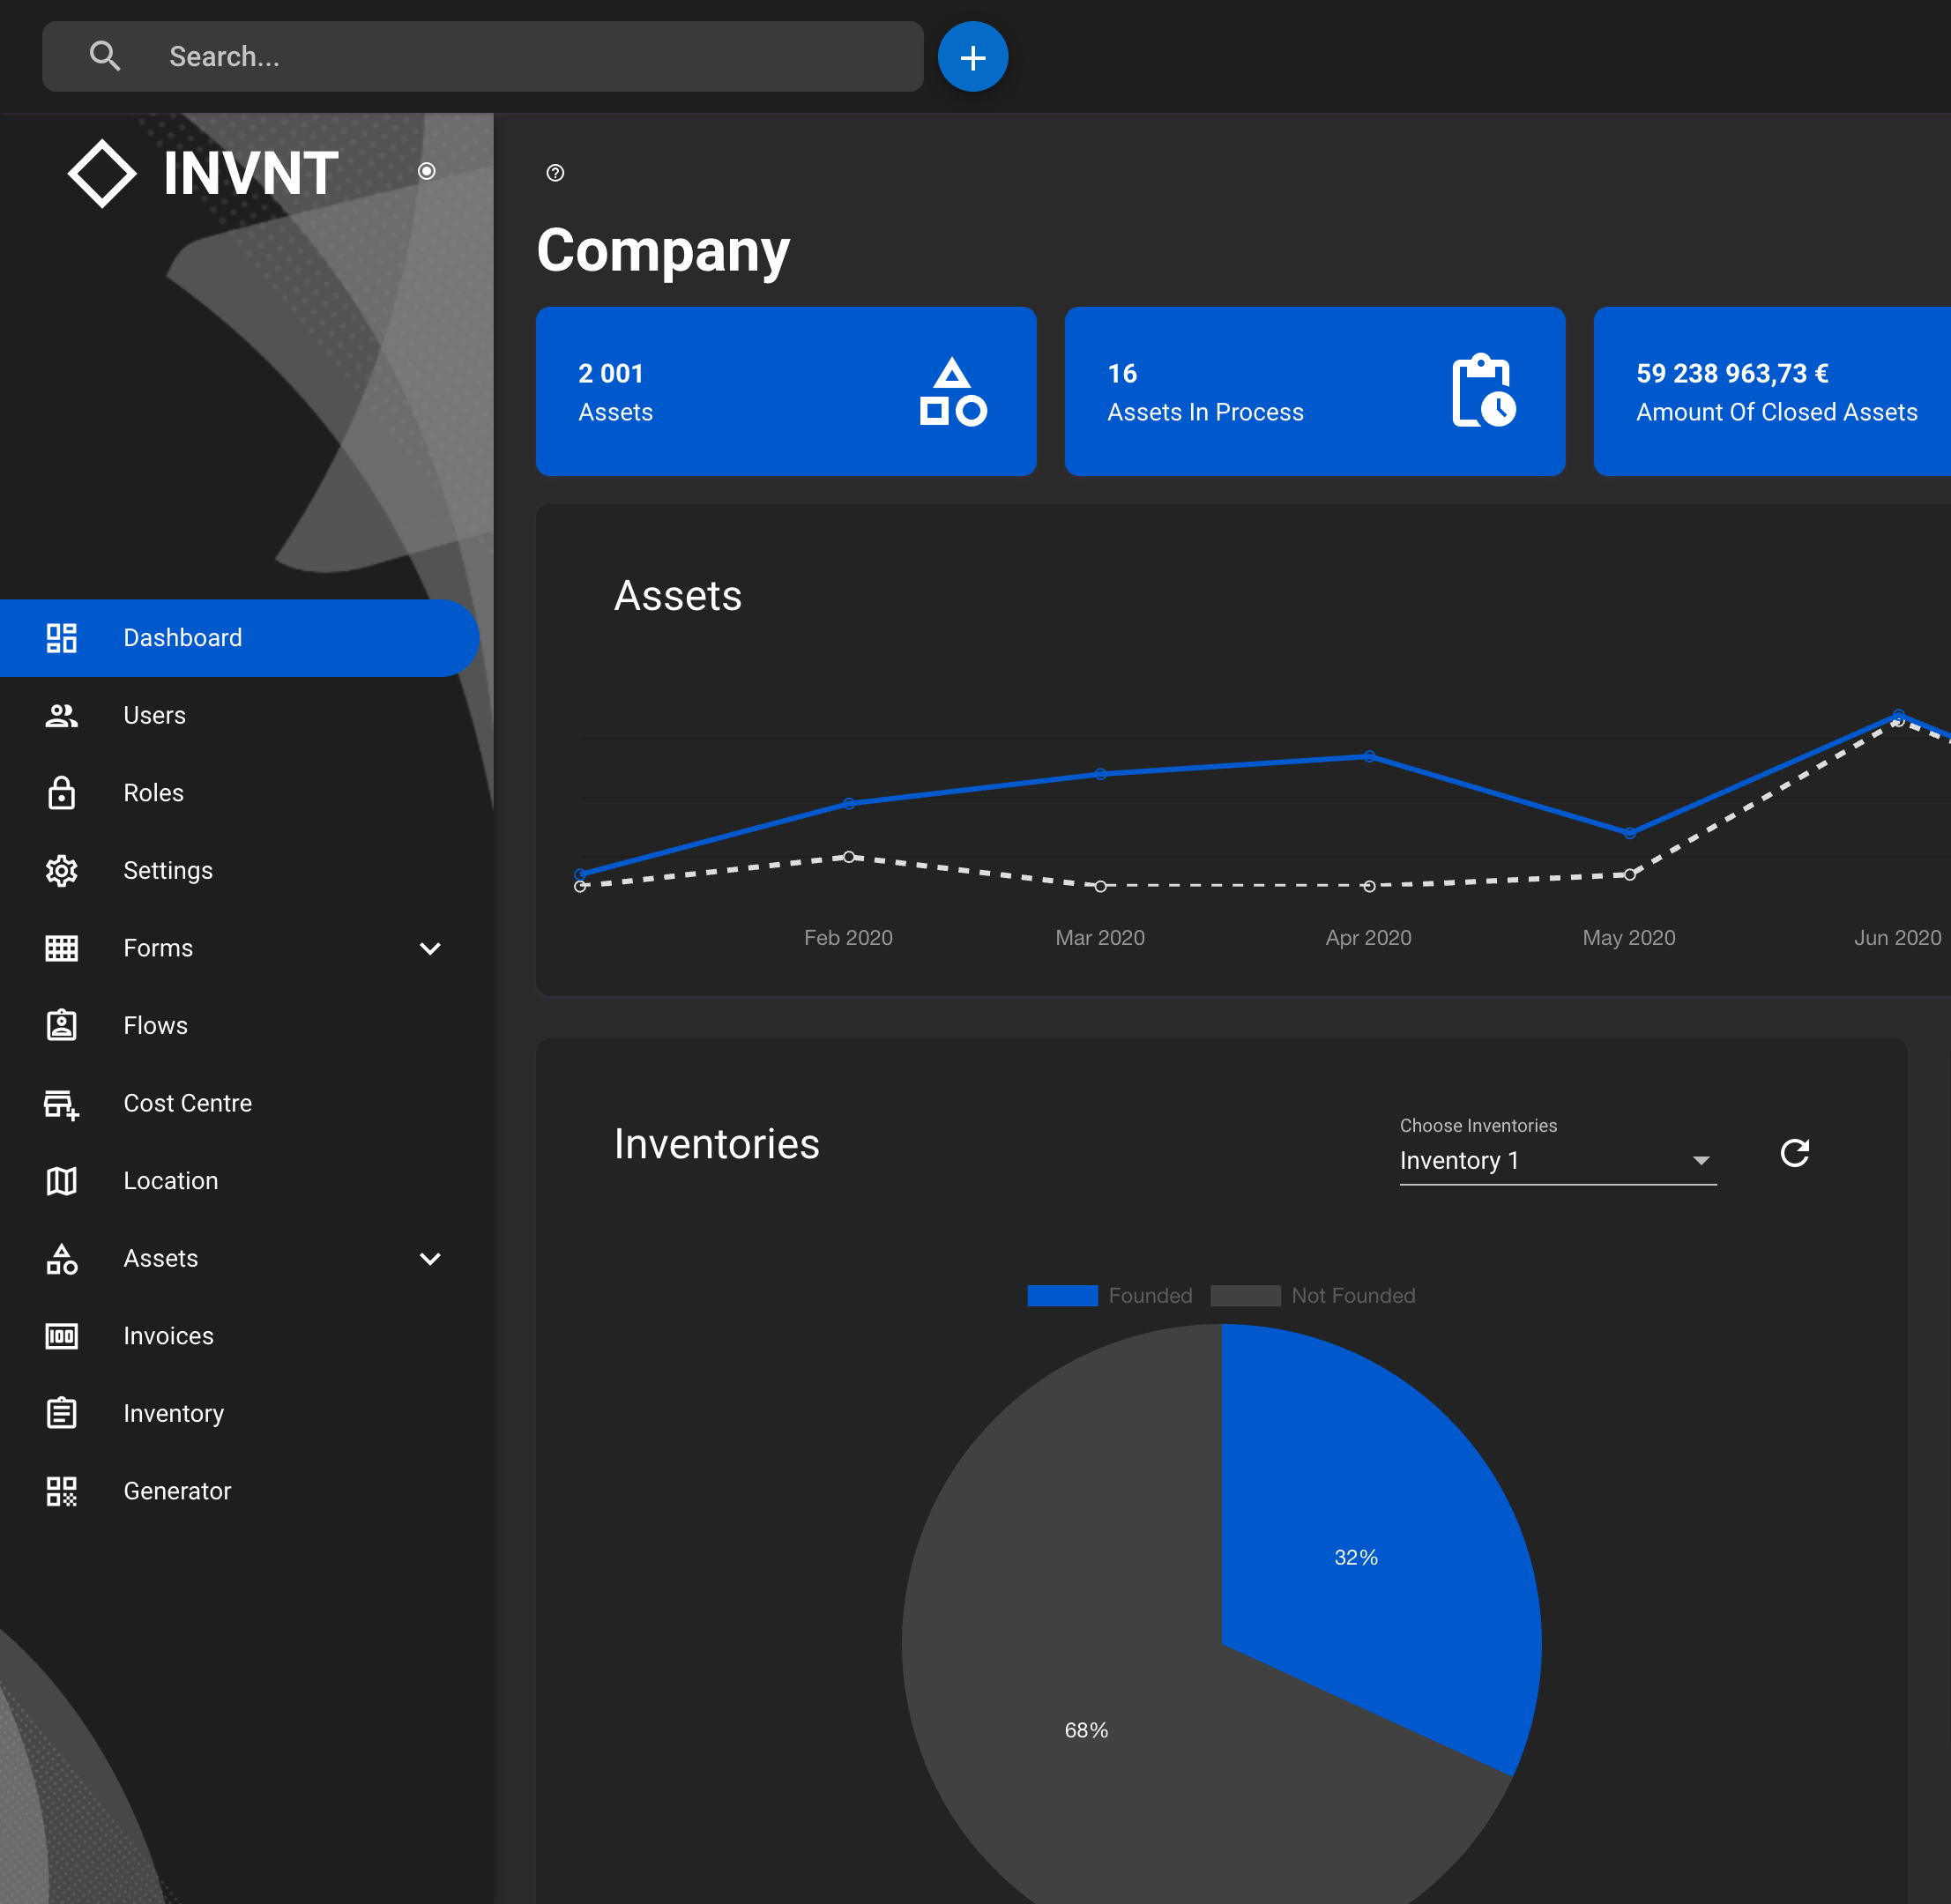Screen dimensions: 1951x1904
Task: Expand the Assets submenu chevron
Action: [430, 1259]
